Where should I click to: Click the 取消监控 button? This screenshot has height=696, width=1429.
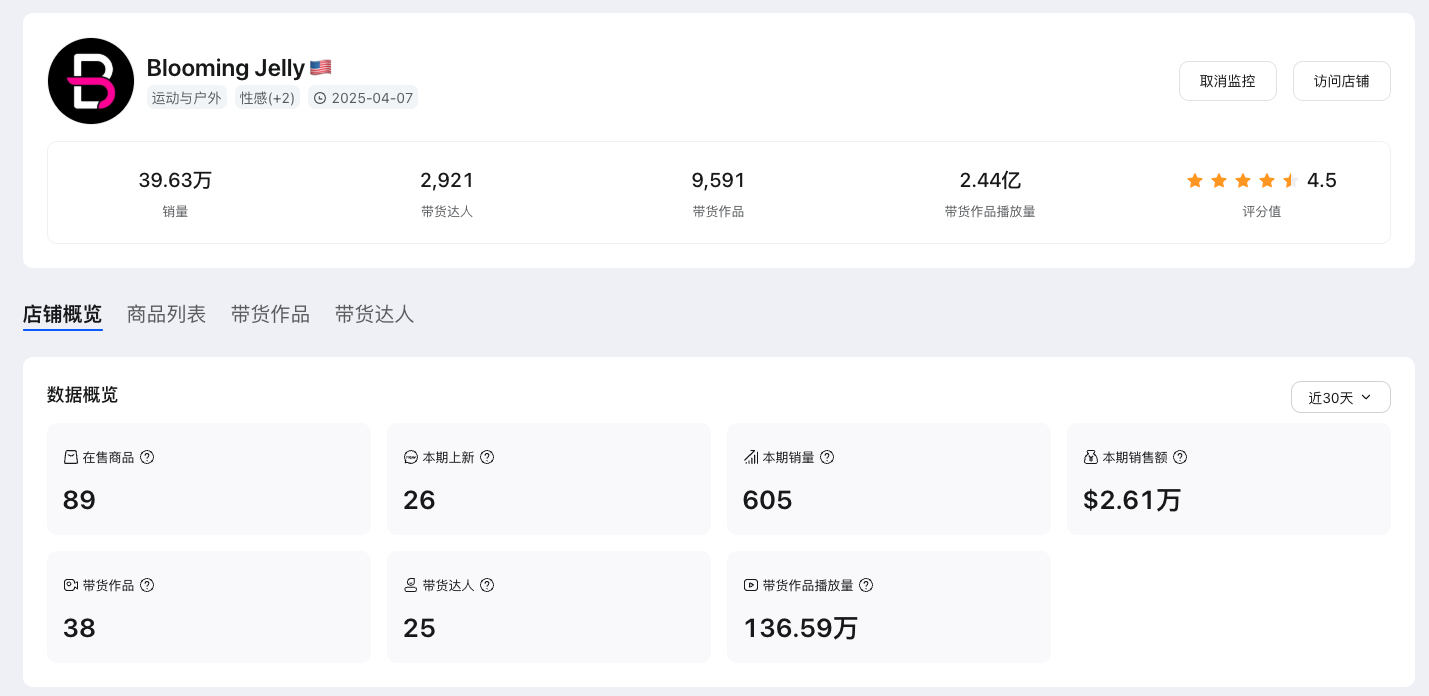[1227, 81]
